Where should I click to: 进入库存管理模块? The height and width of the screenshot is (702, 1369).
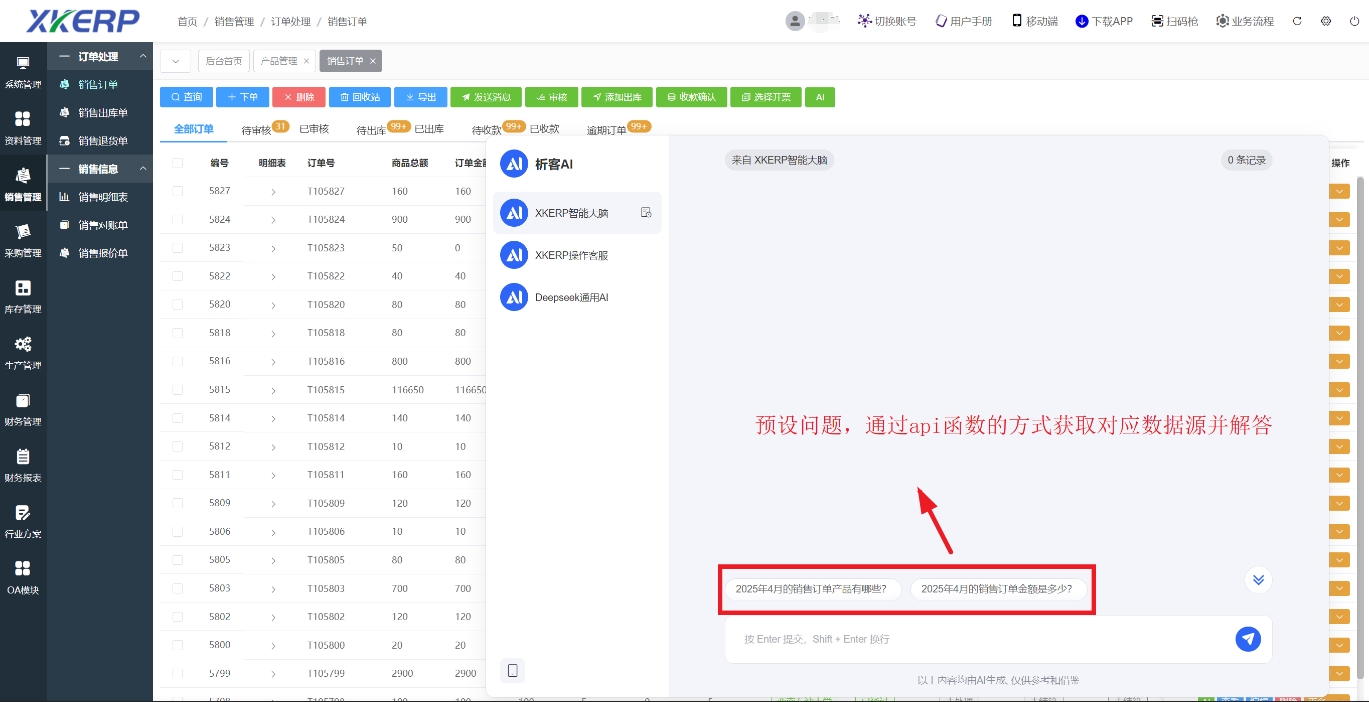click(x=22, y=296)
